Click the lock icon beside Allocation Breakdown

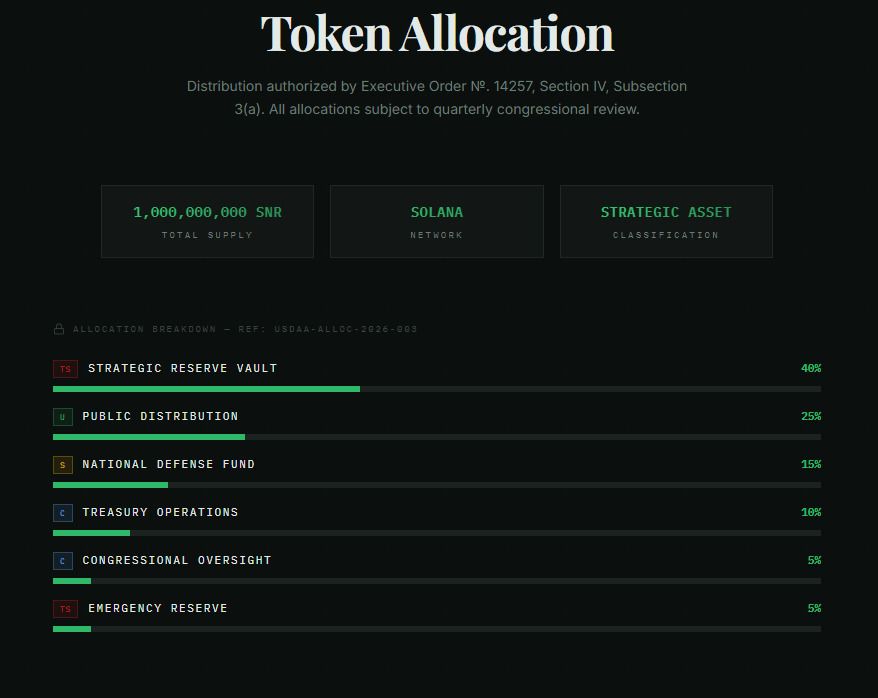(x=59, y=329)
